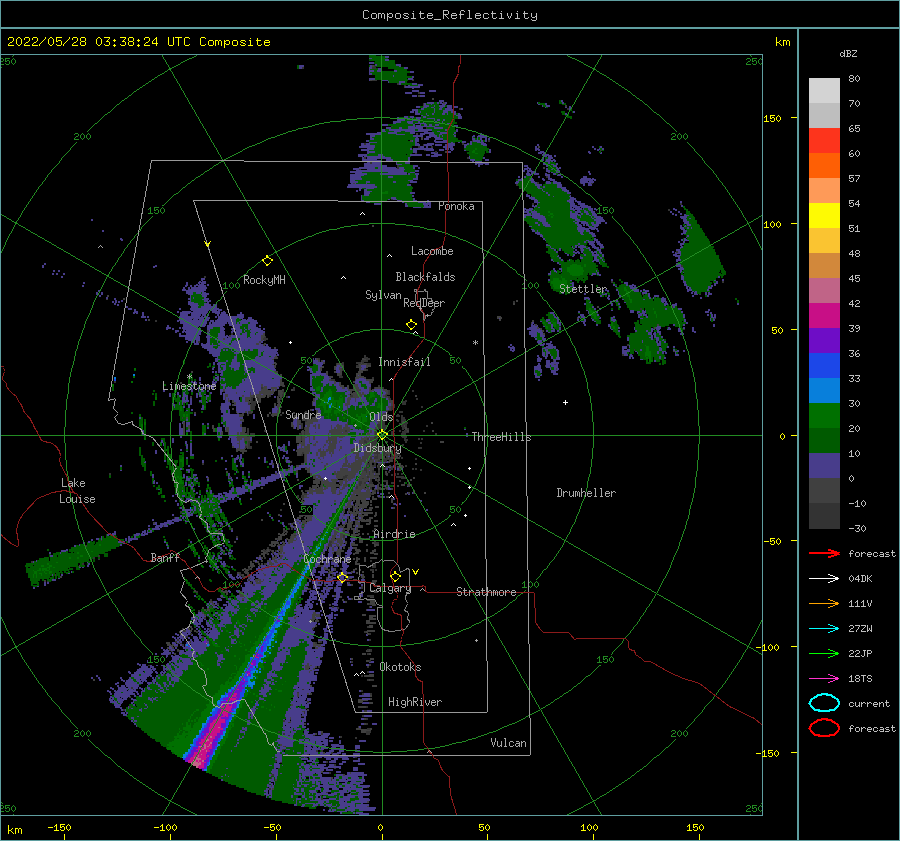
Task: Select the cyan current ellipse icon
Action: click(x=824, y=703)
